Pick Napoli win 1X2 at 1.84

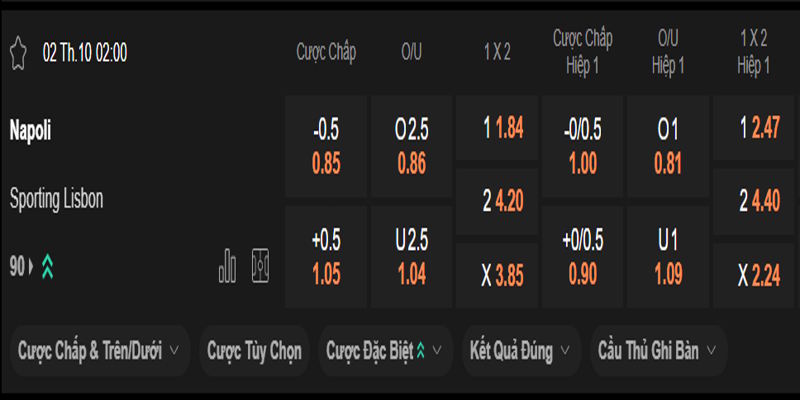(x=497, y=129)
